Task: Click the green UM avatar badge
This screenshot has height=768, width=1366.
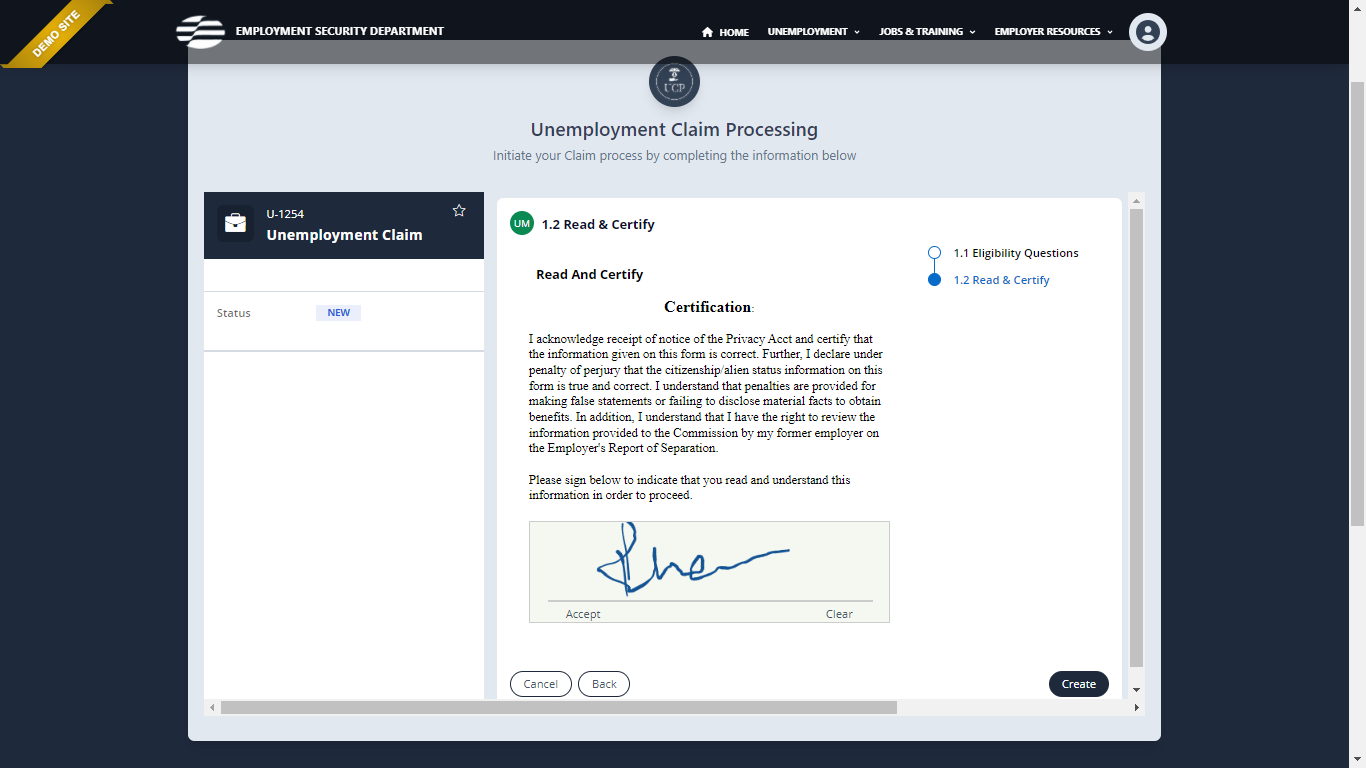Action: click(522, 224)
